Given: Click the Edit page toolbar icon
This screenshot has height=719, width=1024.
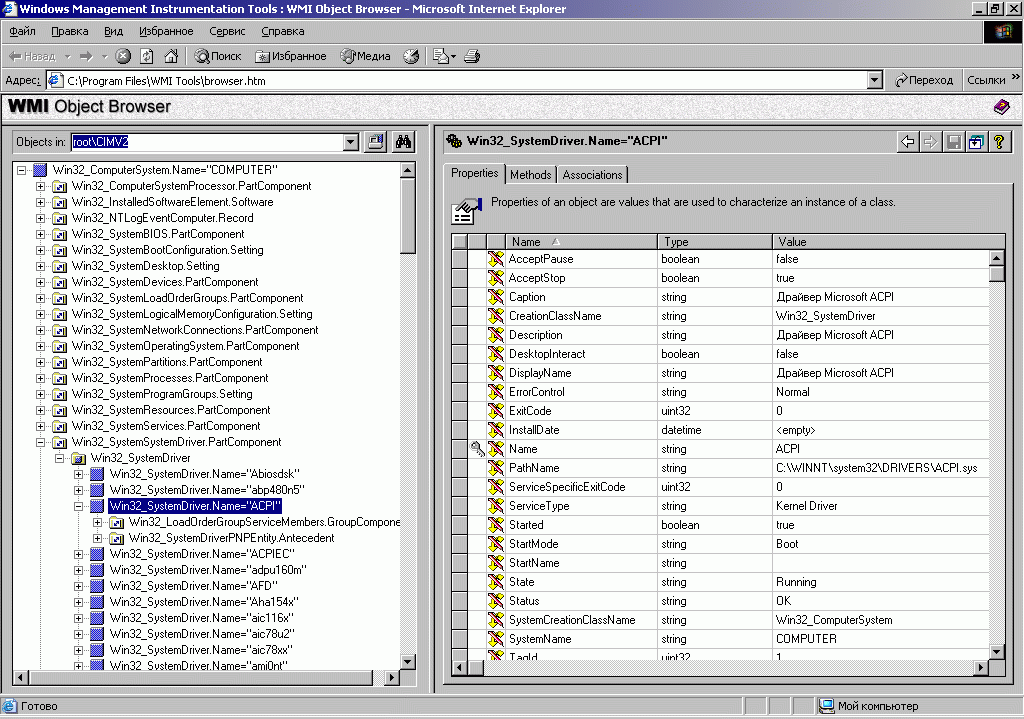Looking at the screenshot, I should click(441, 56).
